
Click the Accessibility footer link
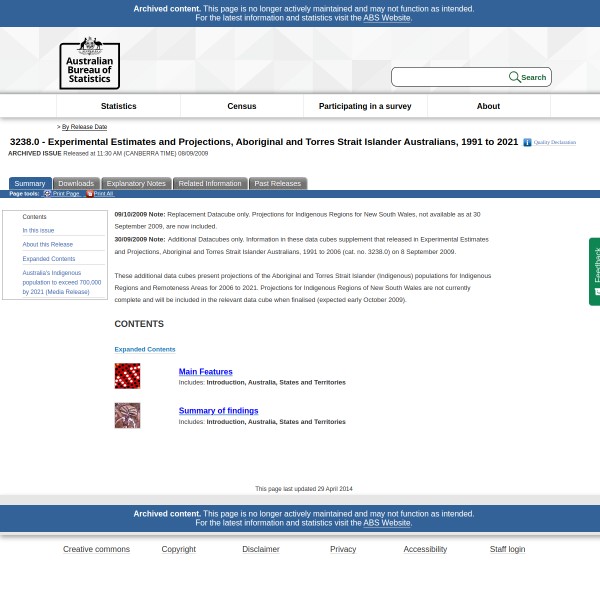(x=425, y=549)
